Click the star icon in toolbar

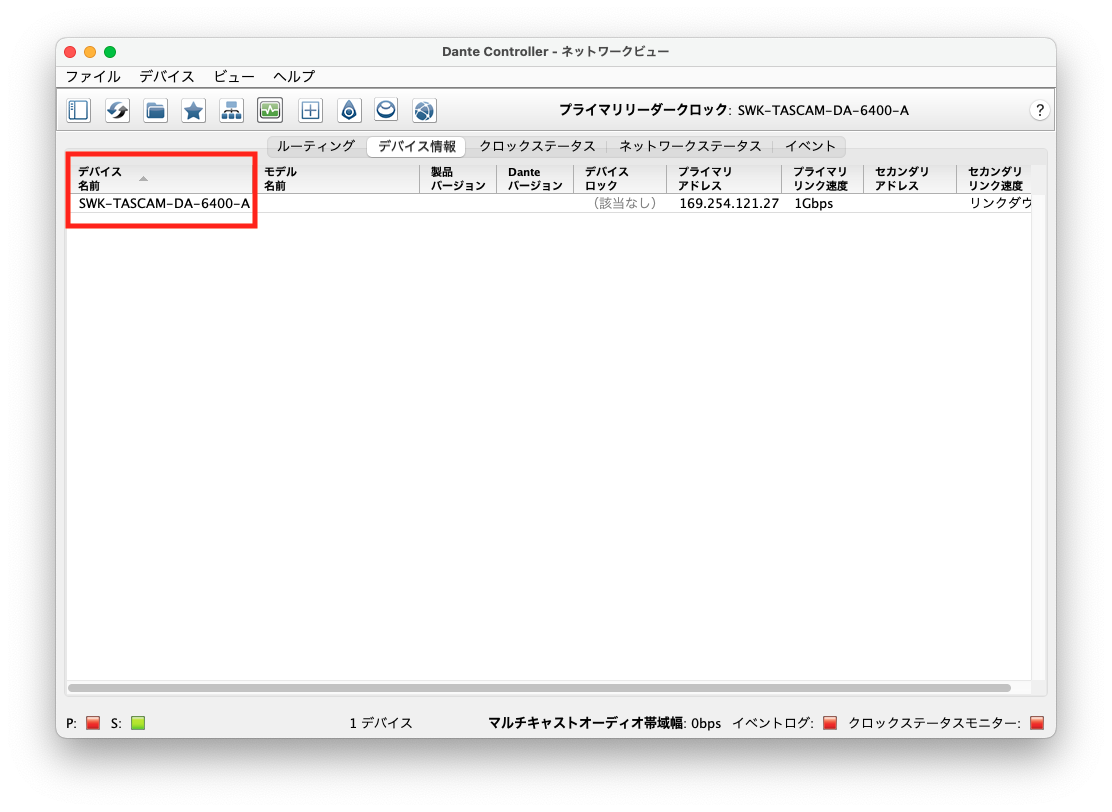(x=193, y=110)
